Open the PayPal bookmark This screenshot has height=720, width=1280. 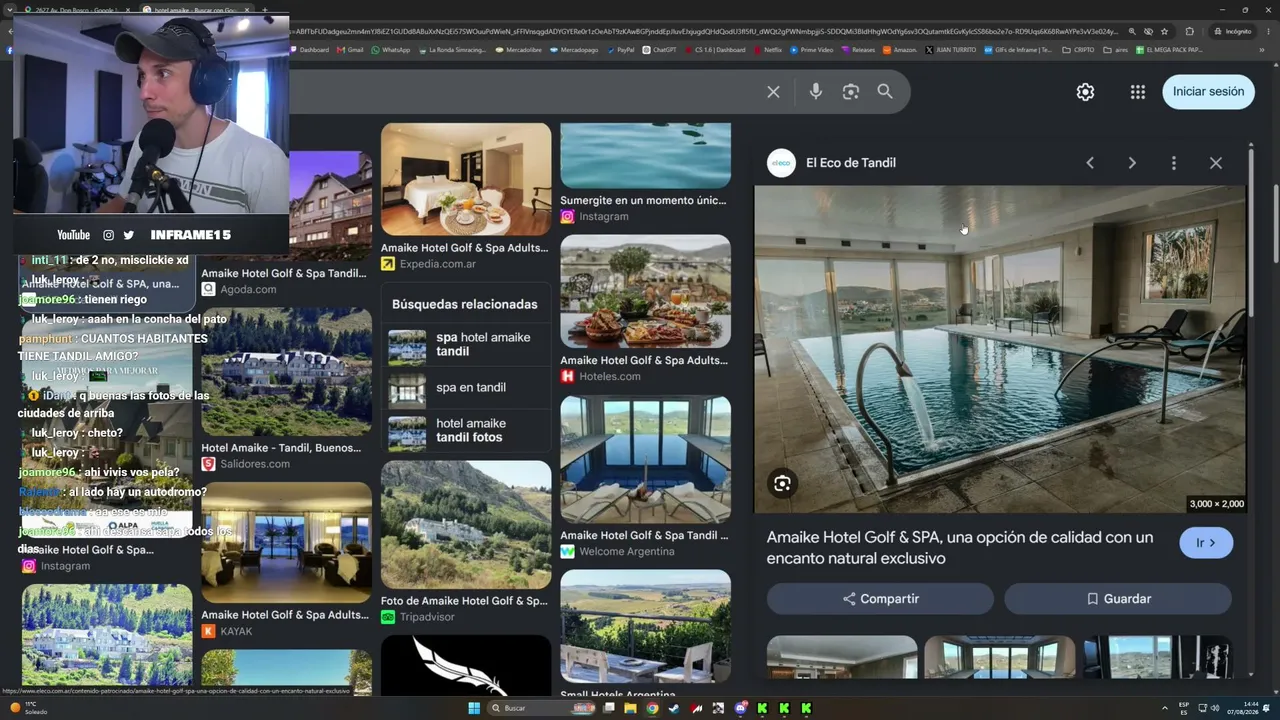coord(621,50)
